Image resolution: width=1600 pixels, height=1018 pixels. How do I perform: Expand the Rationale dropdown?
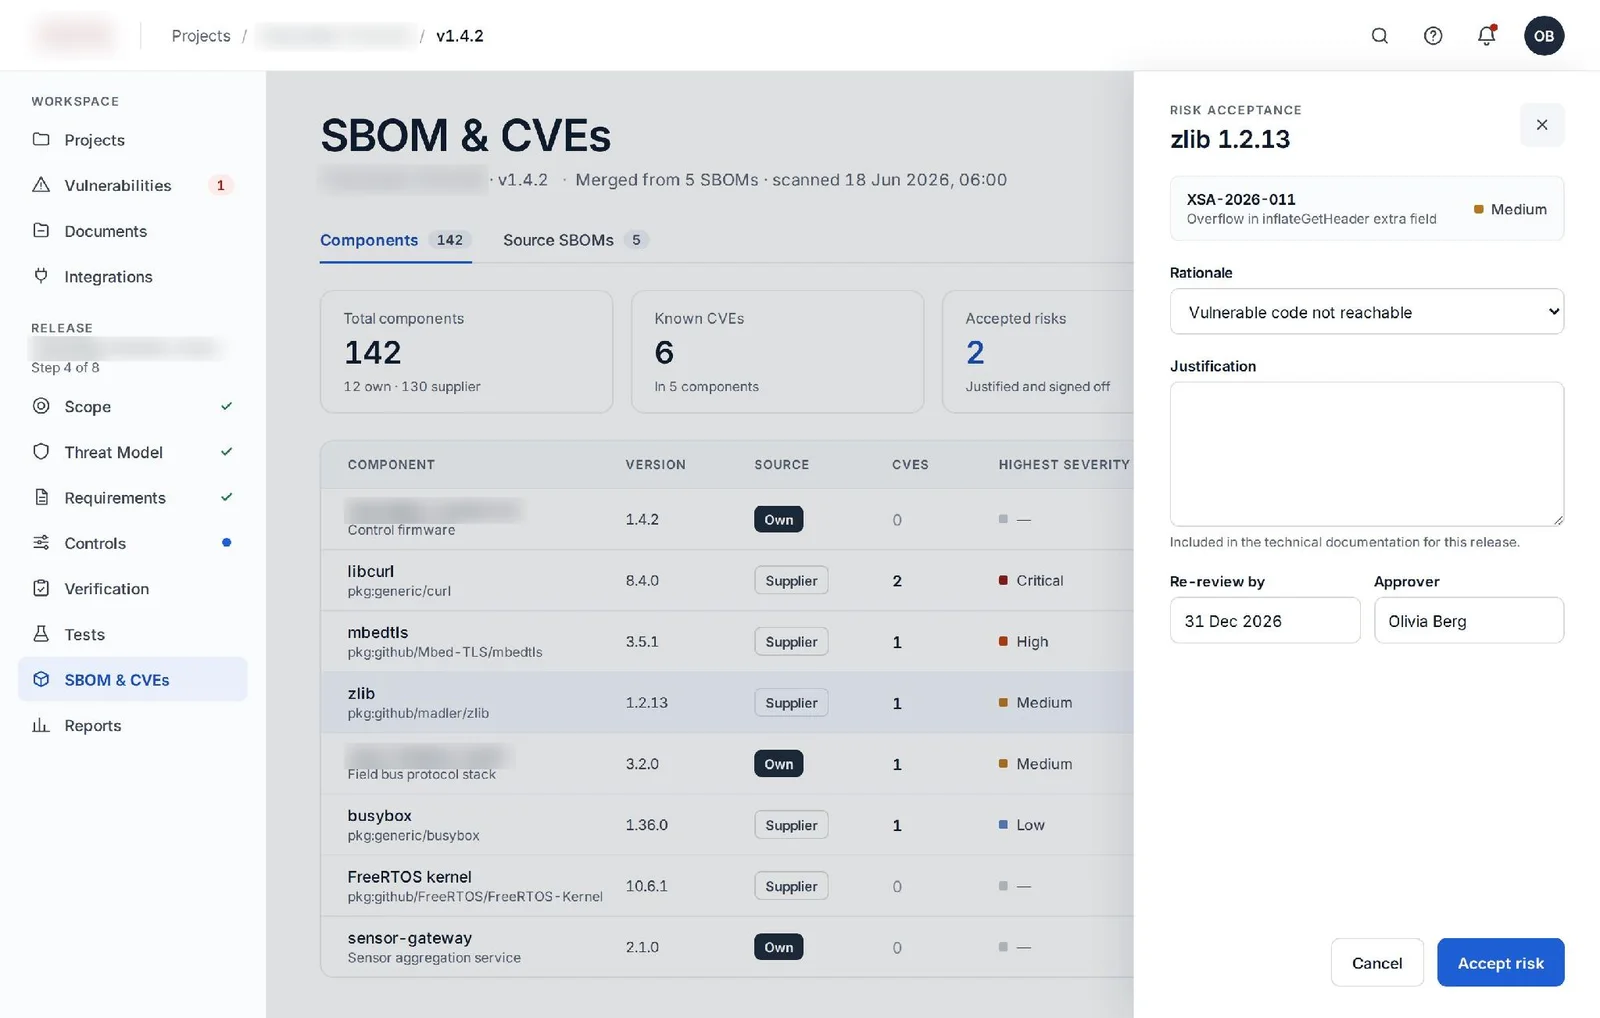pyautogui.click(x=1366, y=312)
